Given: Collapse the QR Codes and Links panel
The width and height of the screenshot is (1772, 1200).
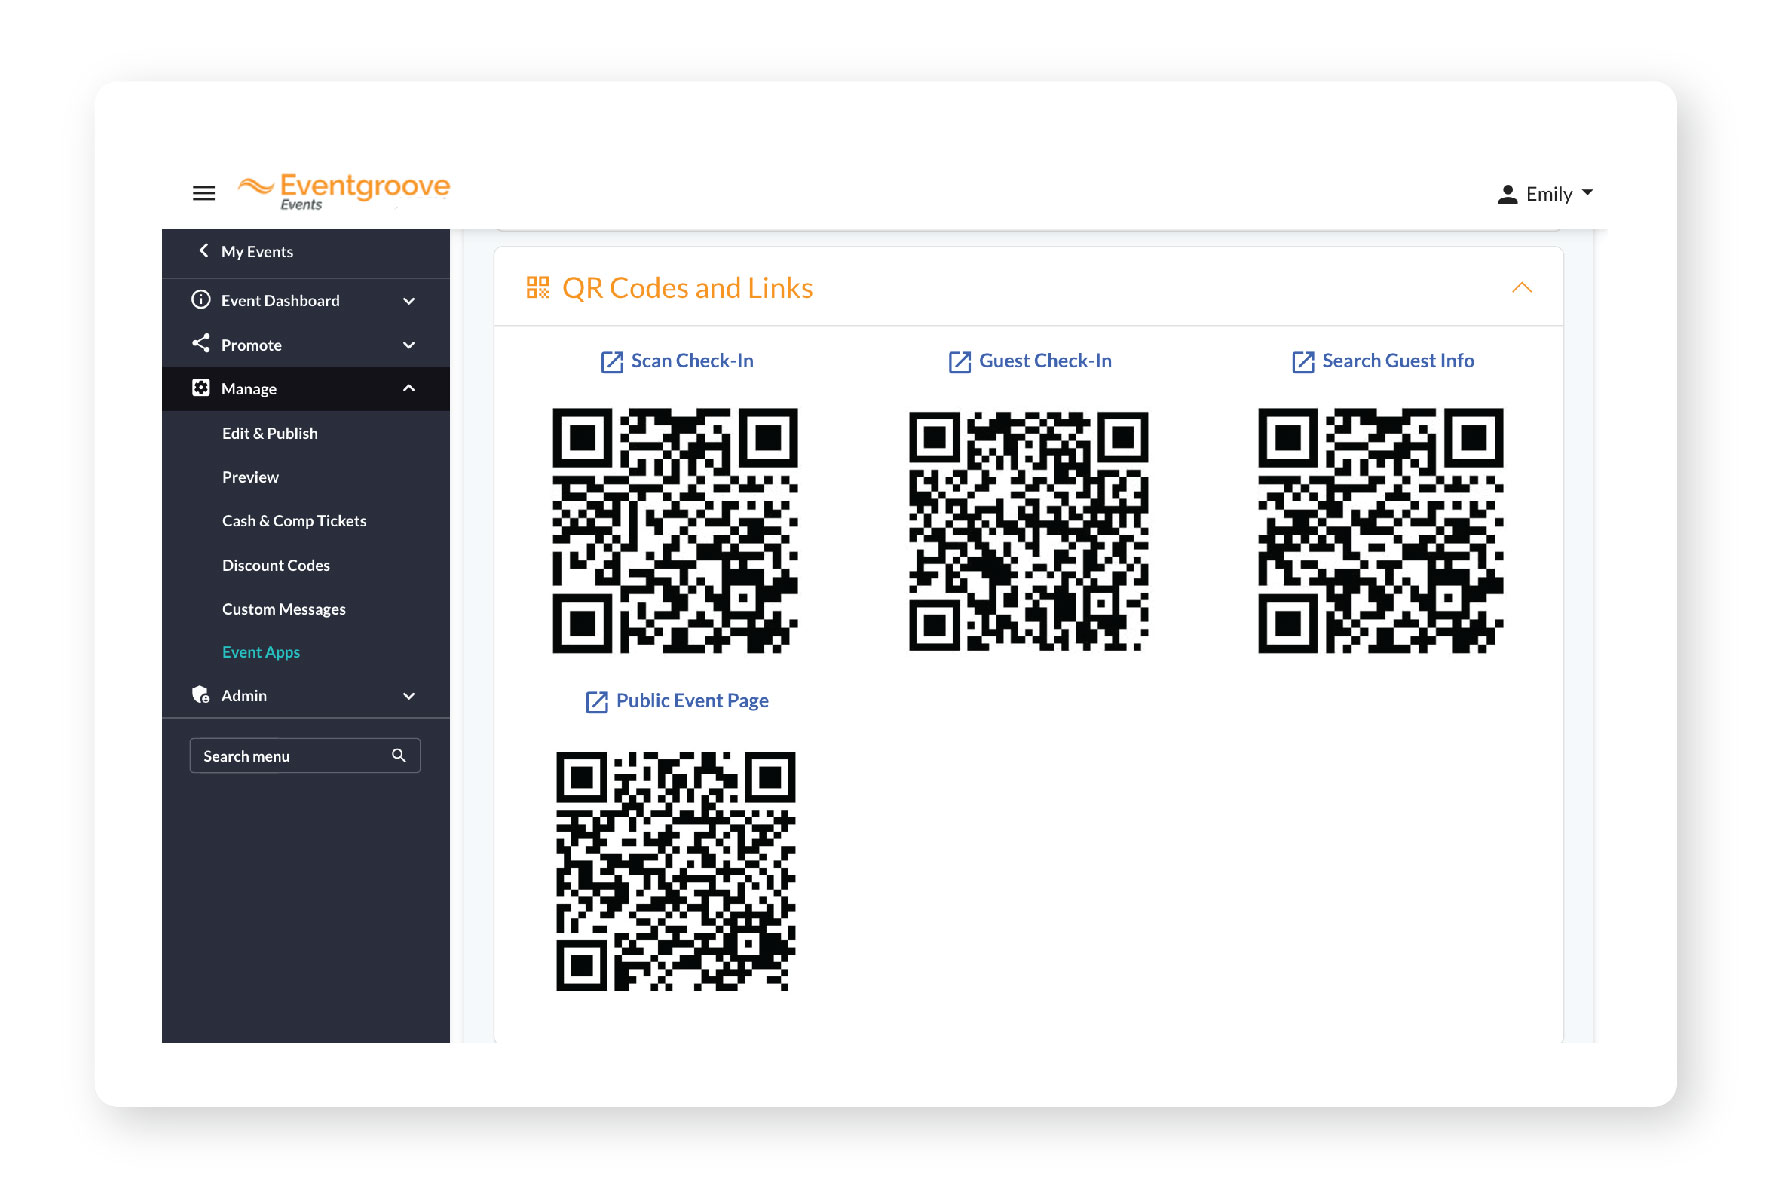Looking at the screenshot, I should tap(1522, 288).
